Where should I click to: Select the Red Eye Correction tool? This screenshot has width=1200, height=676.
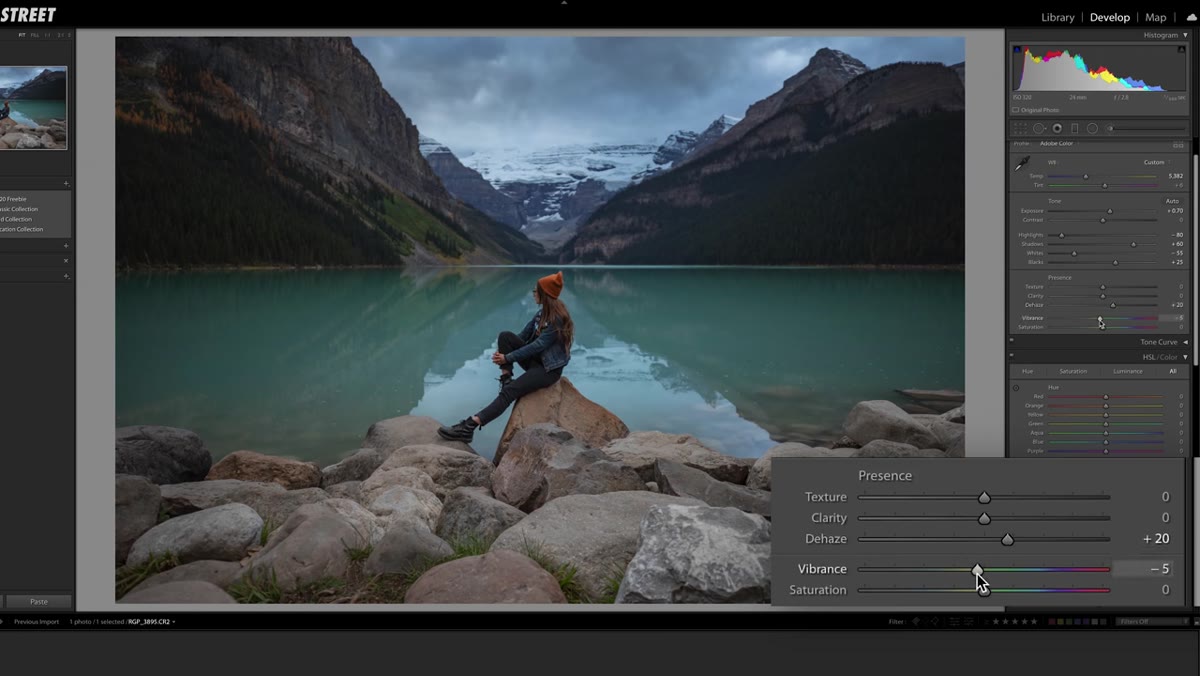tap(1057, 128)
